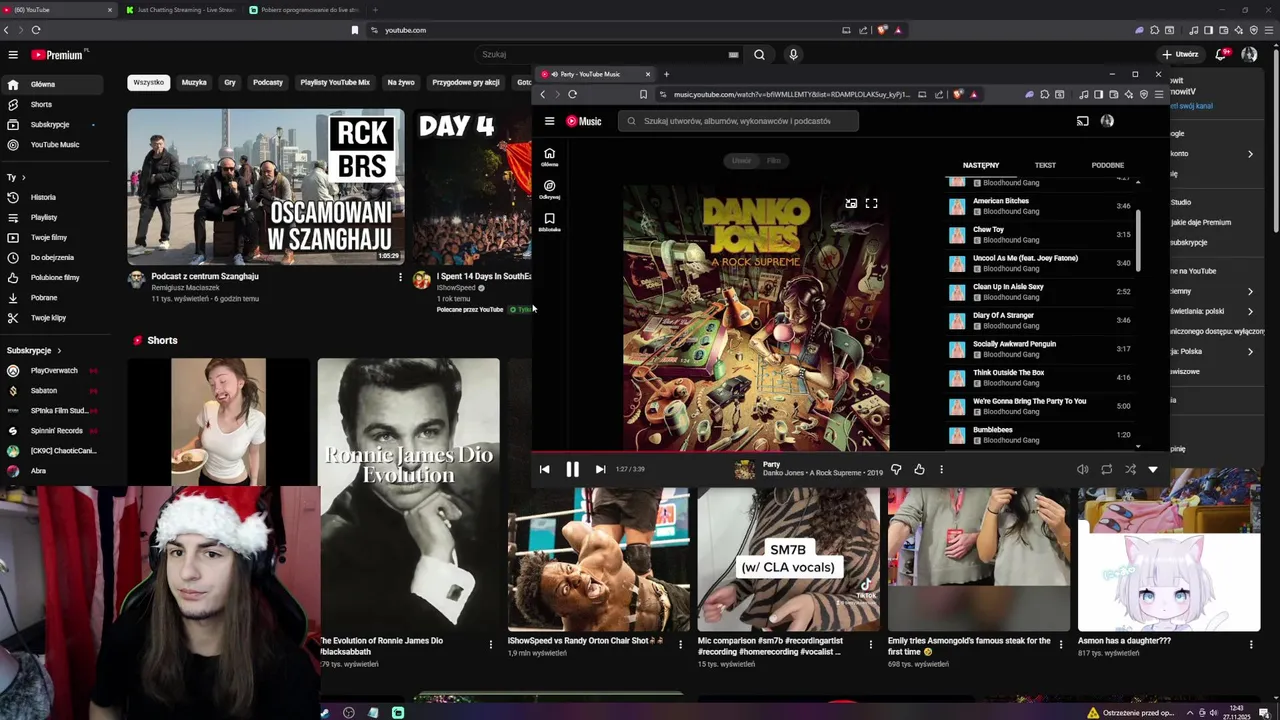Skip to previous track in YouTube Music
Screen dimensions: 1280x720
pyautogui.click(x=544, y=469)
